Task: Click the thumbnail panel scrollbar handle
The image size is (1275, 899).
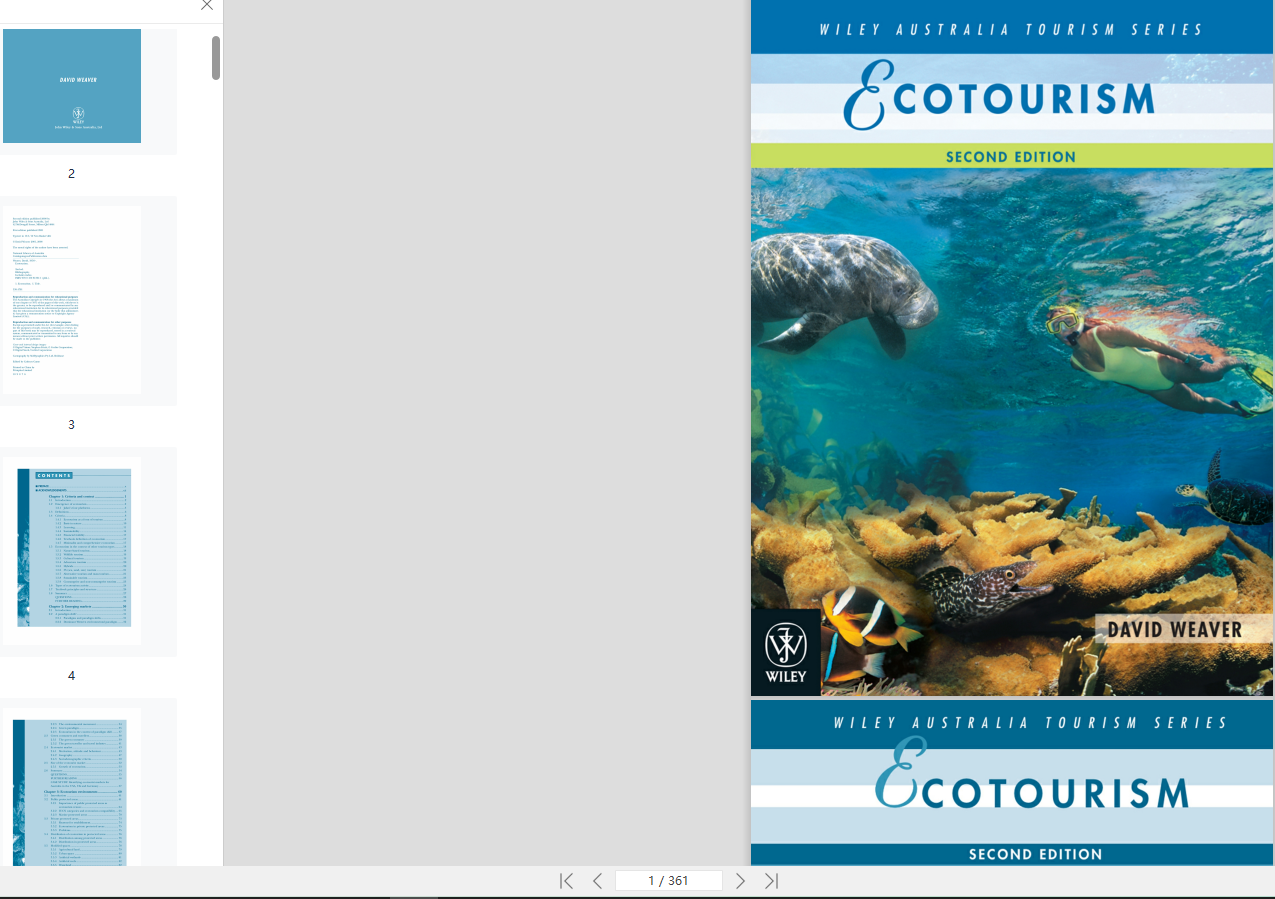Action: [215, 58]
